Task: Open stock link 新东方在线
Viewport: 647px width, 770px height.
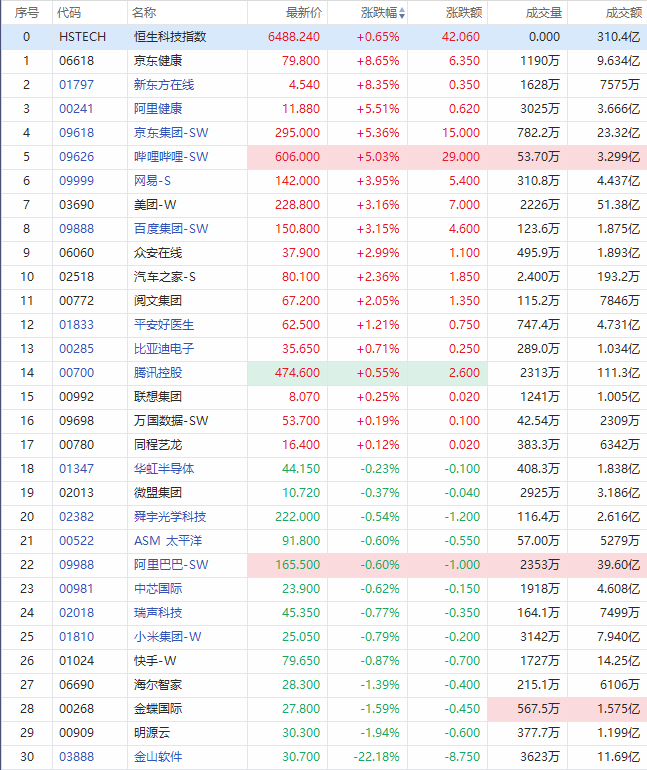Action: (164, 85)
